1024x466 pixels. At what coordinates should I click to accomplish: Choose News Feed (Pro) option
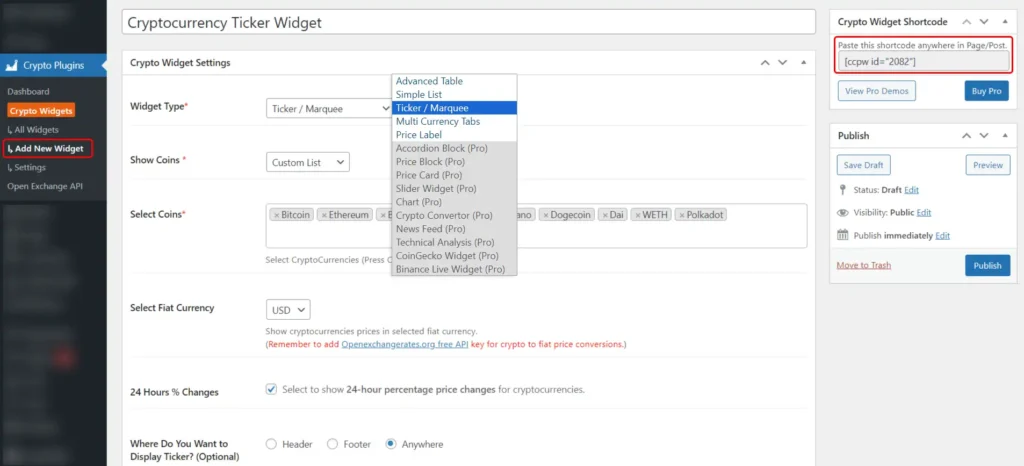click(x=455, y=228)
